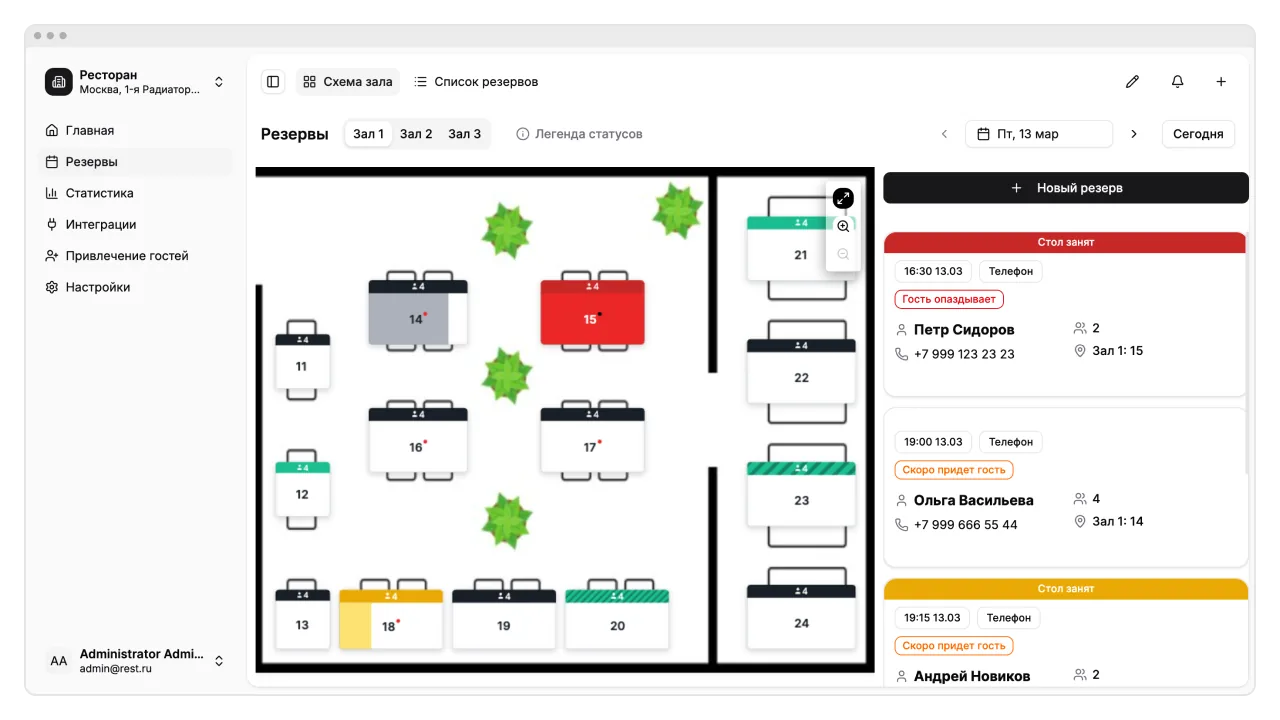Click the plus icon in top bar
The image size is (1280, 720).
pyautogui.click(x=1221, y=82)
